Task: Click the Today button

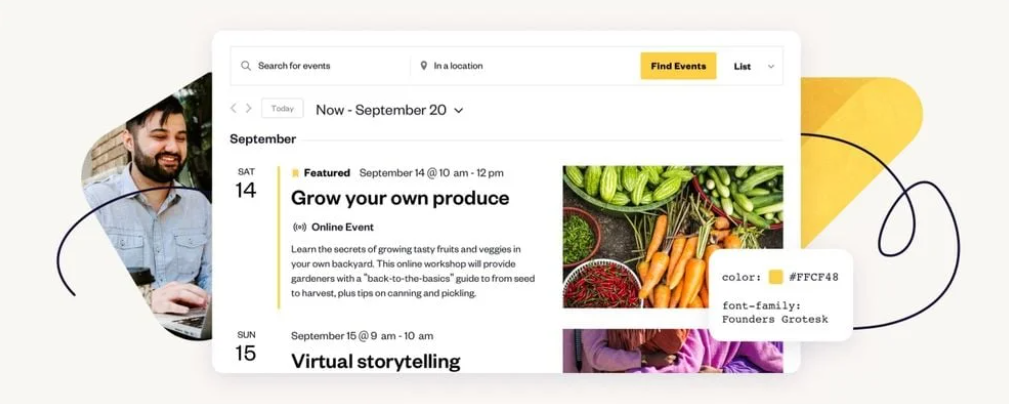Action: [282, 108]
